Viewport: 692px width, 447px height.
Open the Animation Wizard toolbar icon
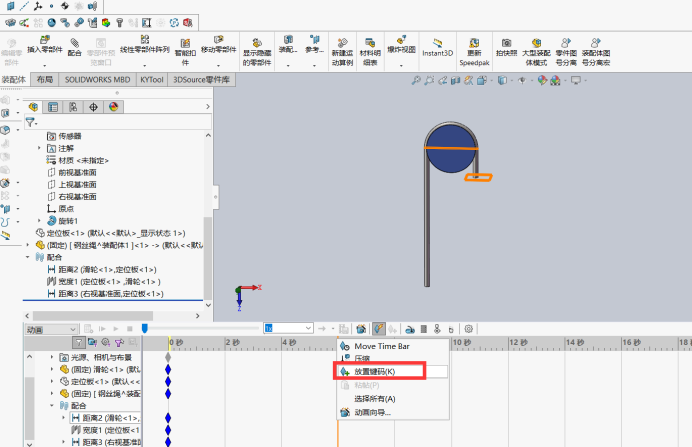pos(361,329)
